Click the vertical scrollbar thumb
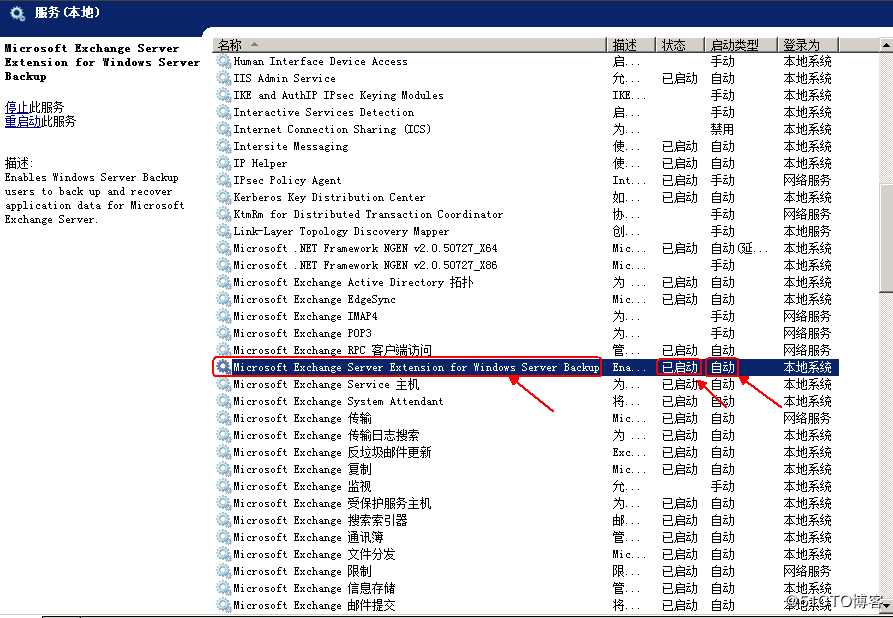This screenshot has width=893, height=618. [886, 240]
